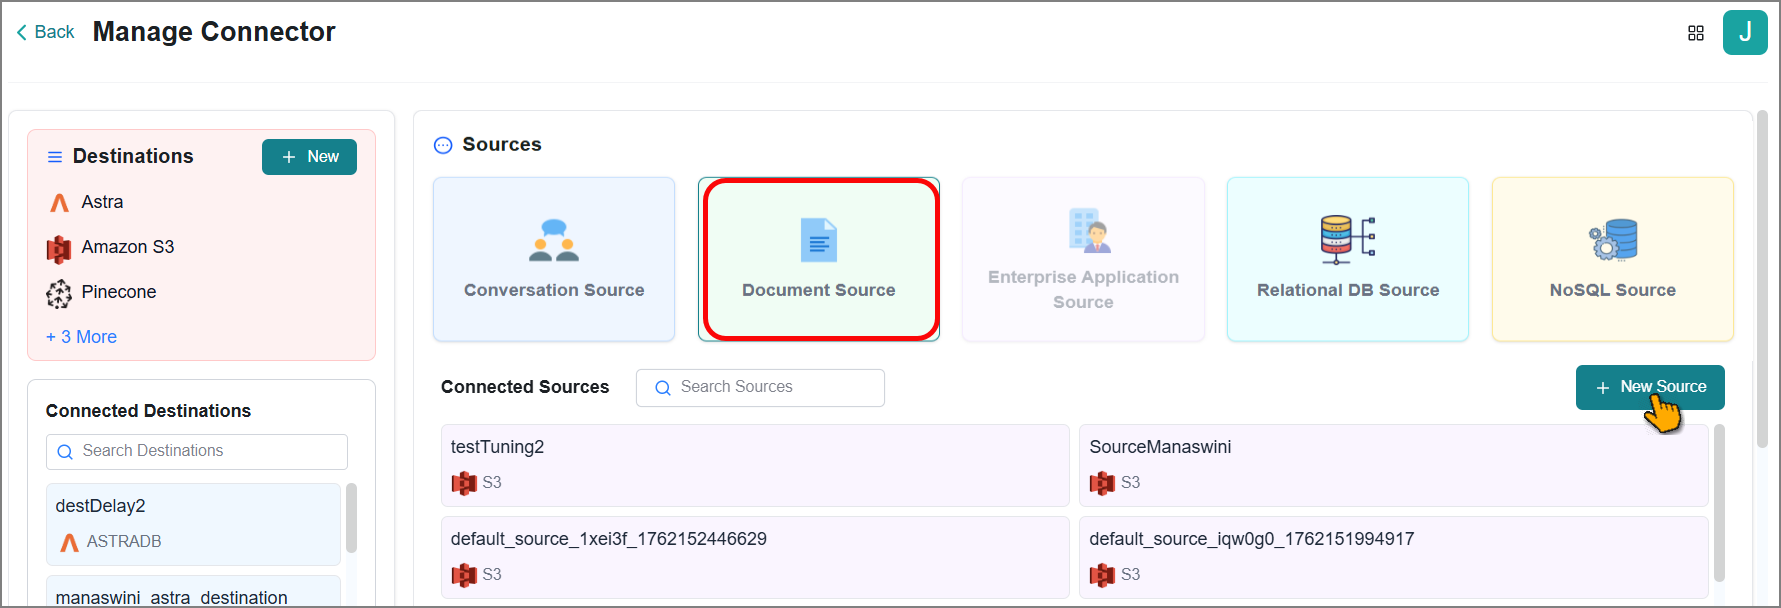Select the NoSQL Source card
This screenshot has height=608, width=1781.
tap(1613, 259)
